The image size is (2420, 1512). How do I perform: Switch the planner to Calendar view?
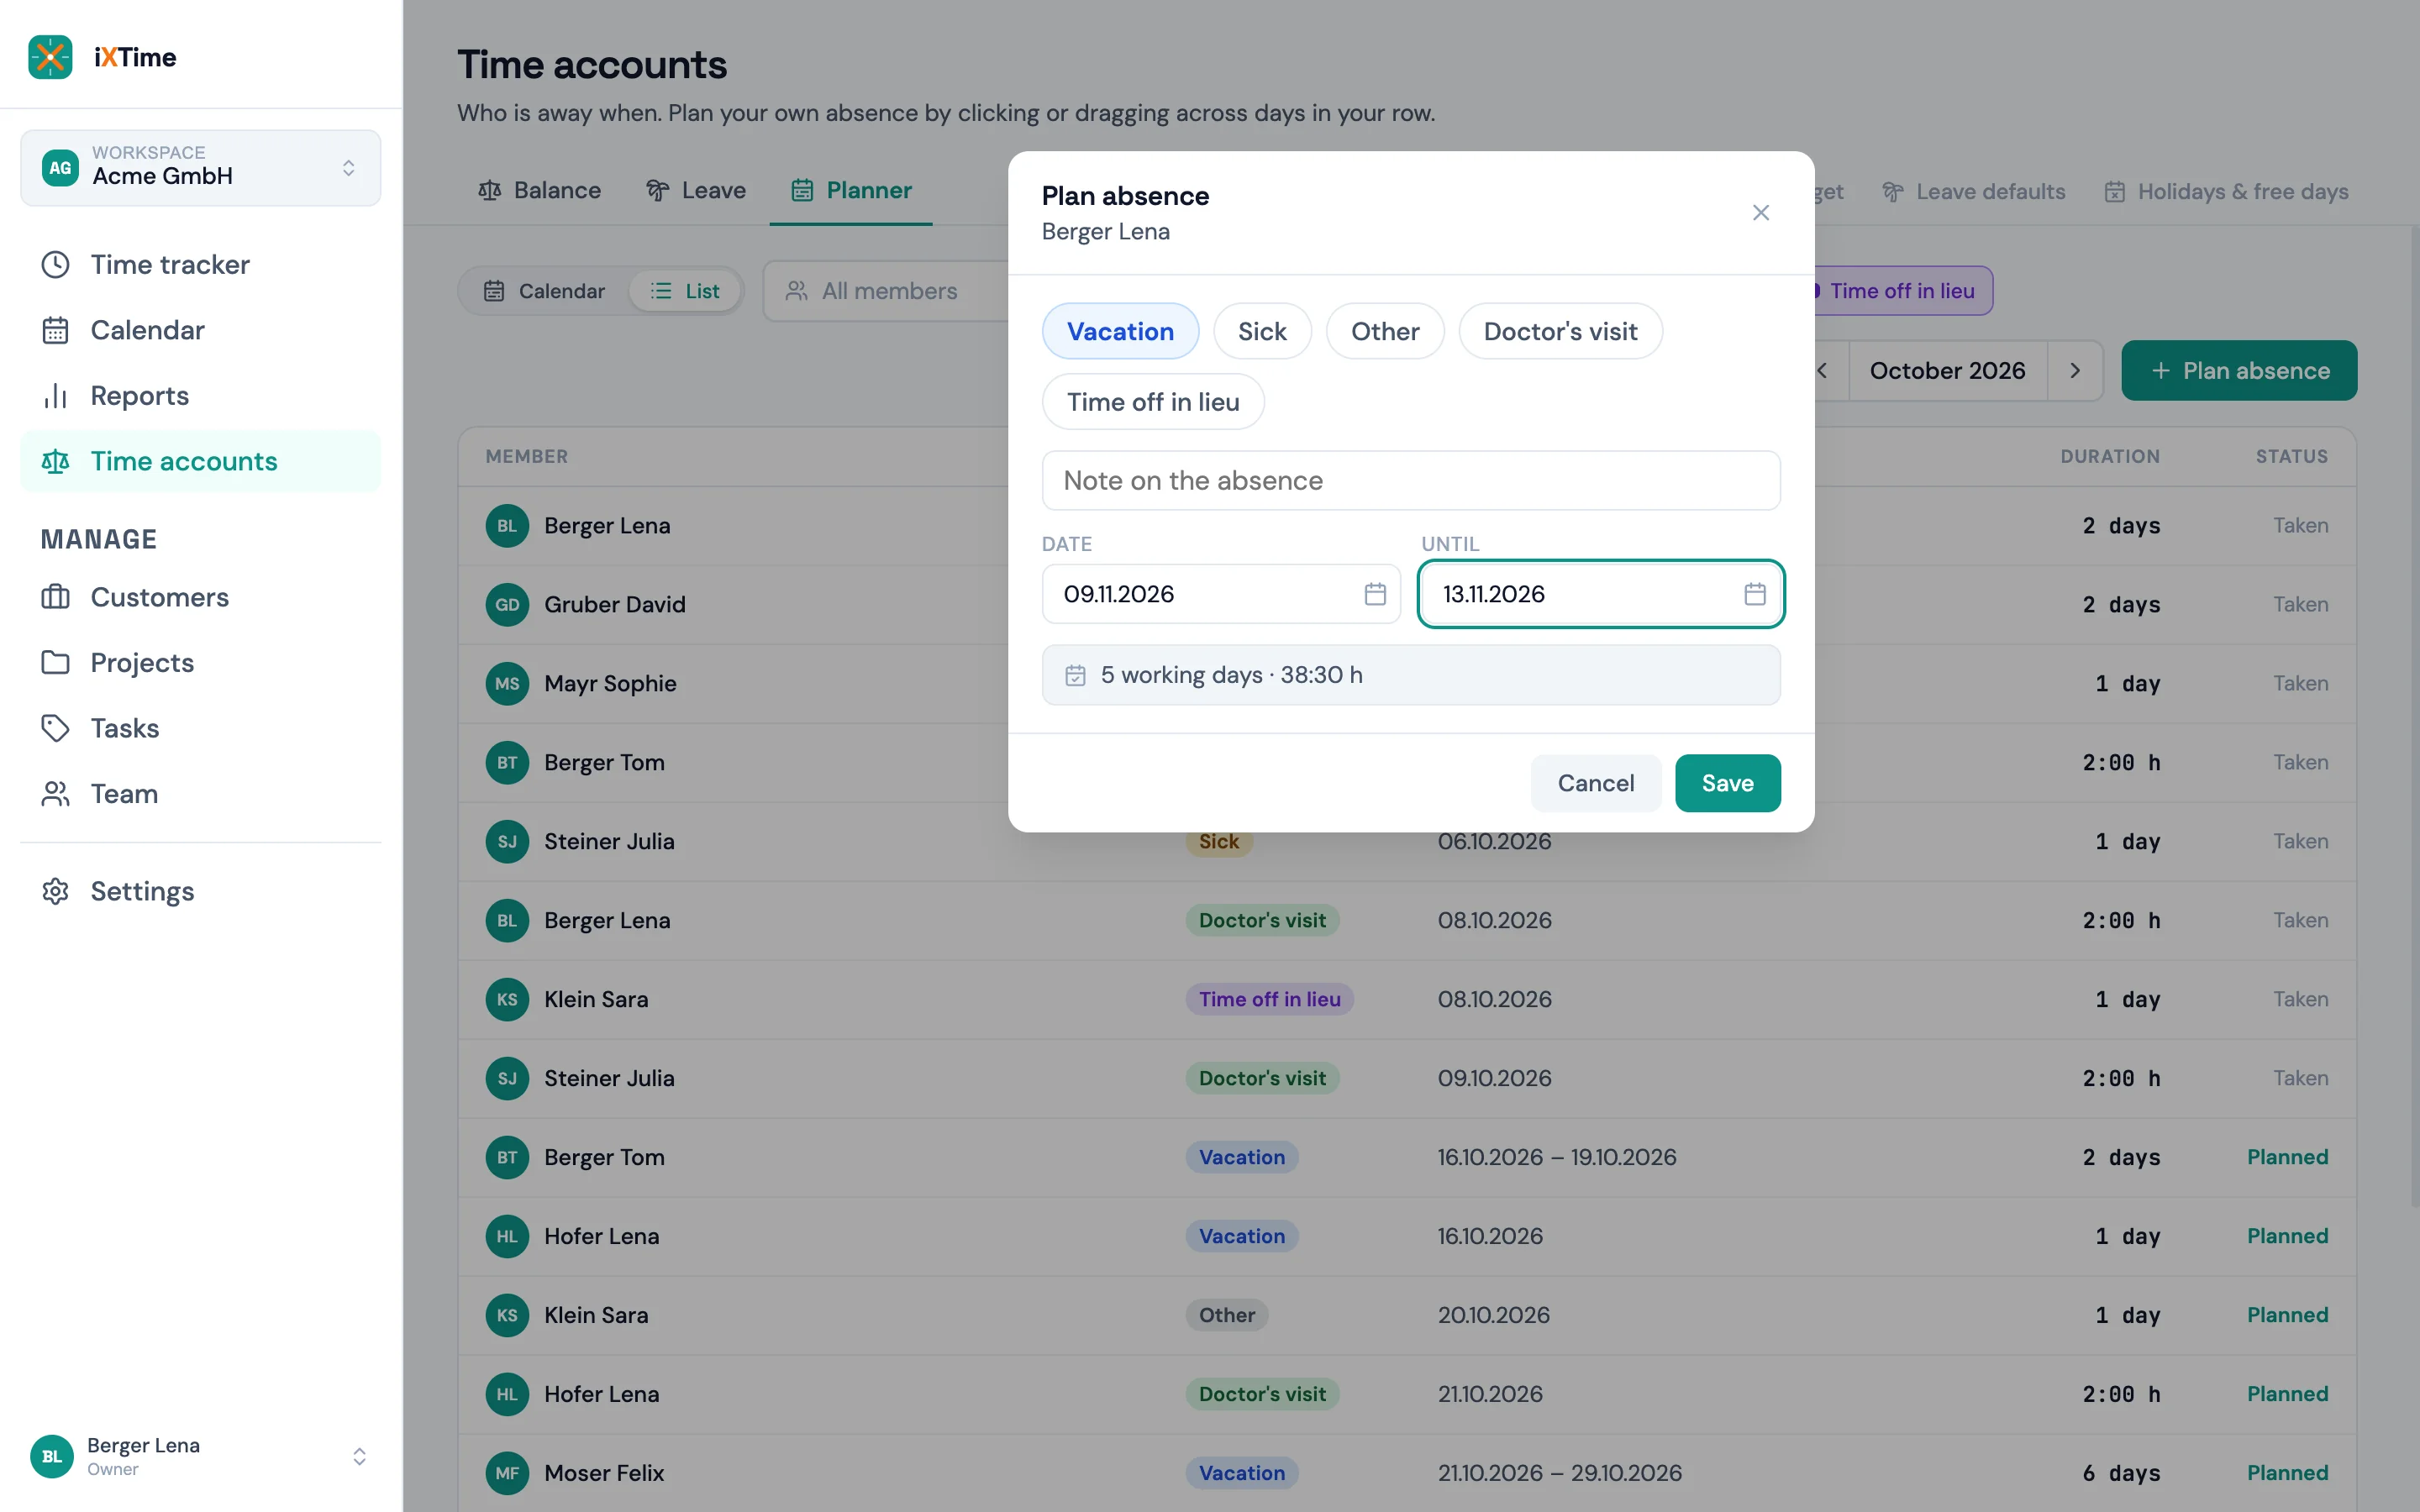pos(545,291)
